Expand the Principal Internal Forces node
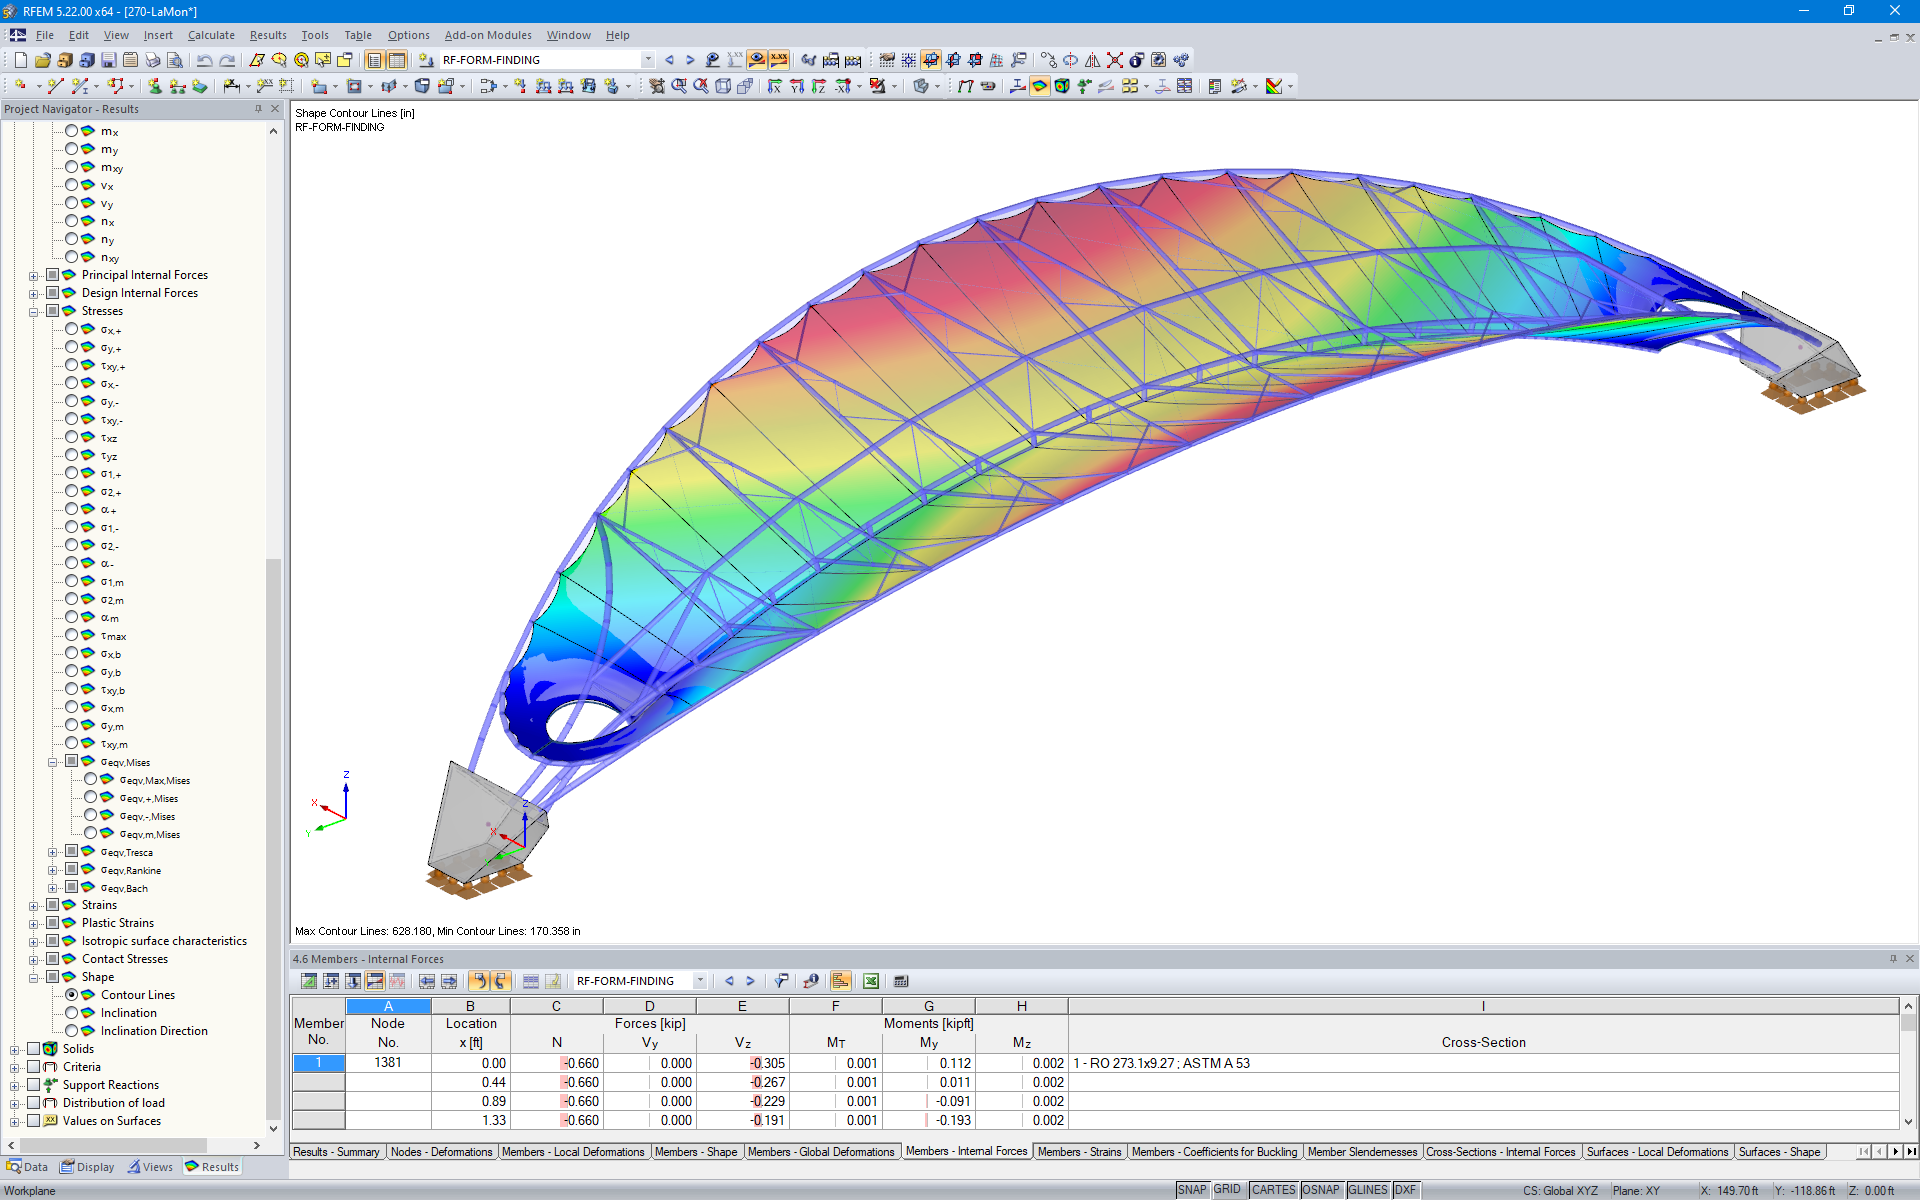This screenshot has height=1200, width=1920. pos(34,275)
